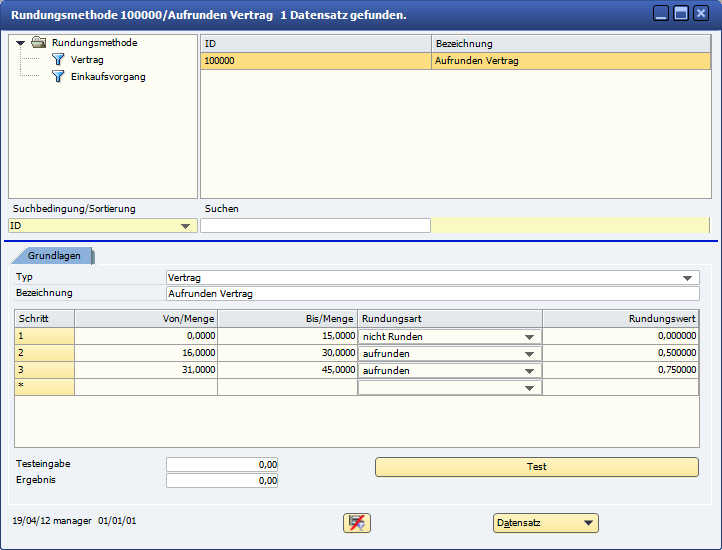Image resolution: width=722 pixels, height=550 pixels.
Task: Click the Rundungsmethode folder icon
Action: click(39, 43)
